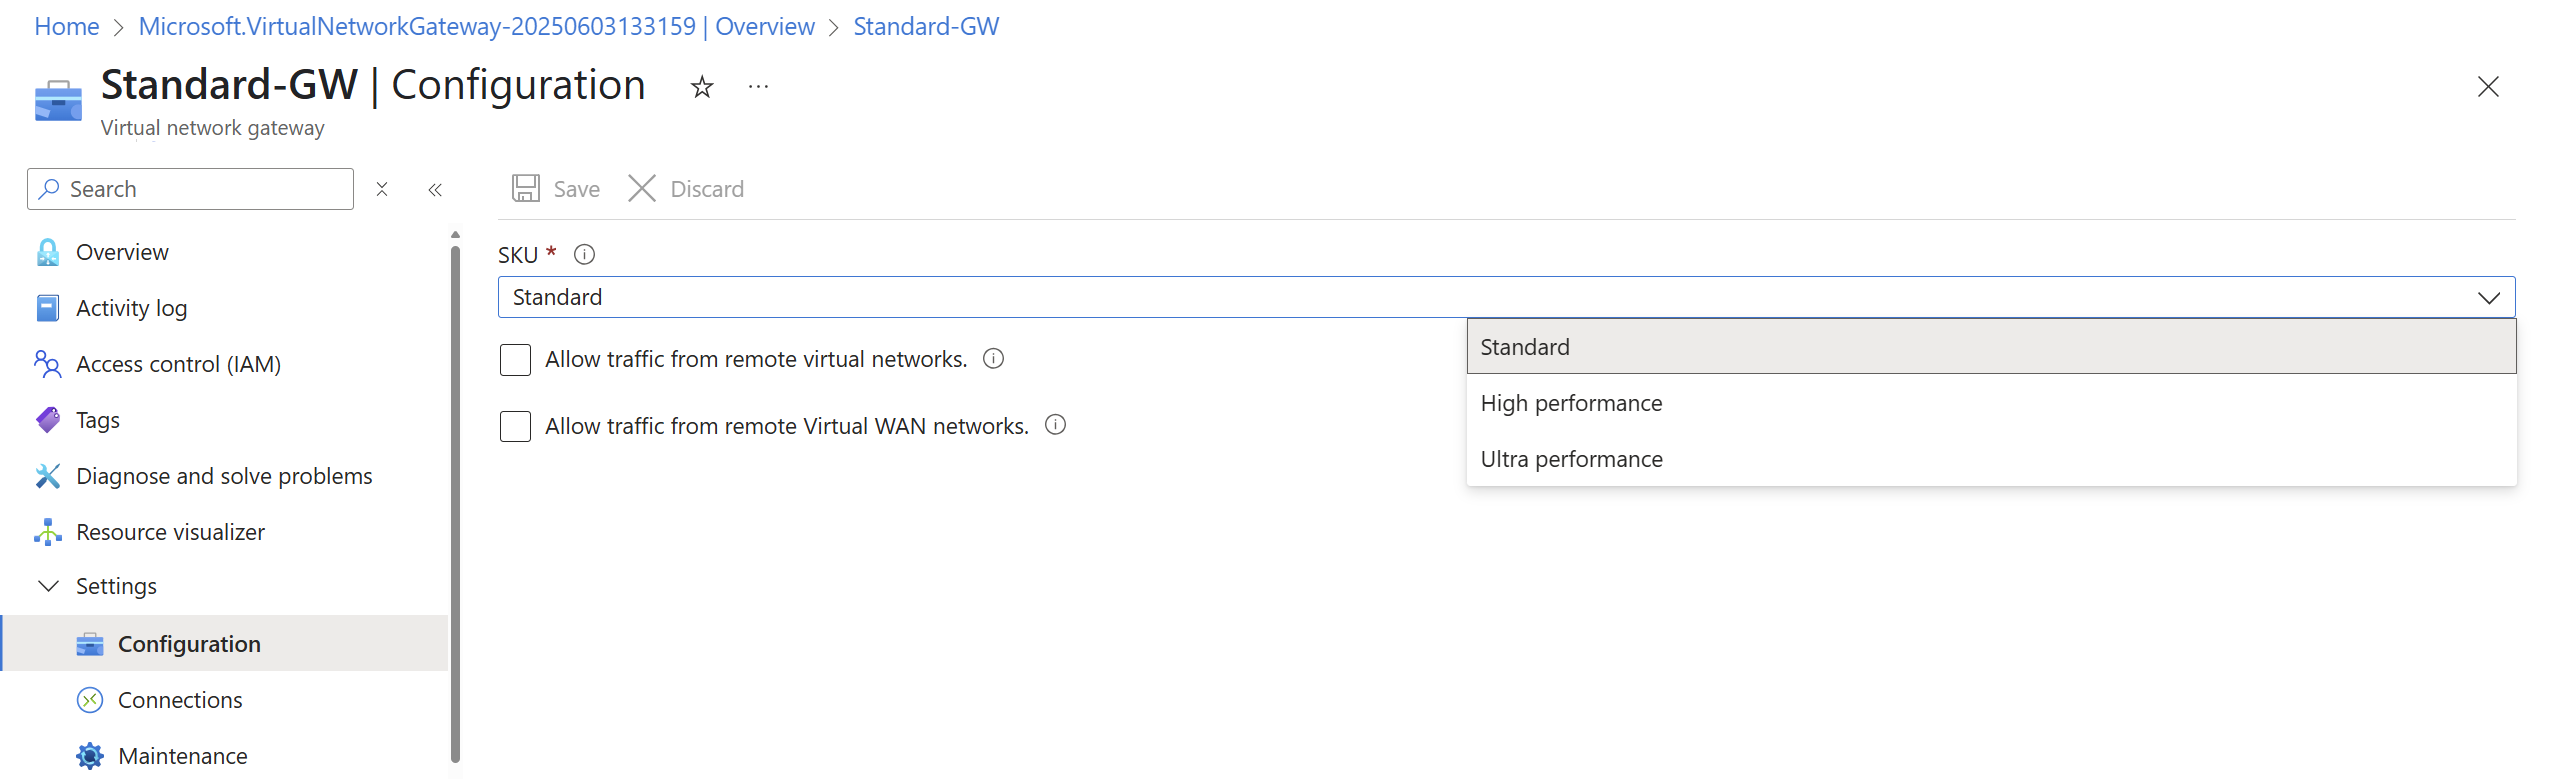
Task: Enable traffic from remote Virtual WAN networks
Action: pos(515,426)
